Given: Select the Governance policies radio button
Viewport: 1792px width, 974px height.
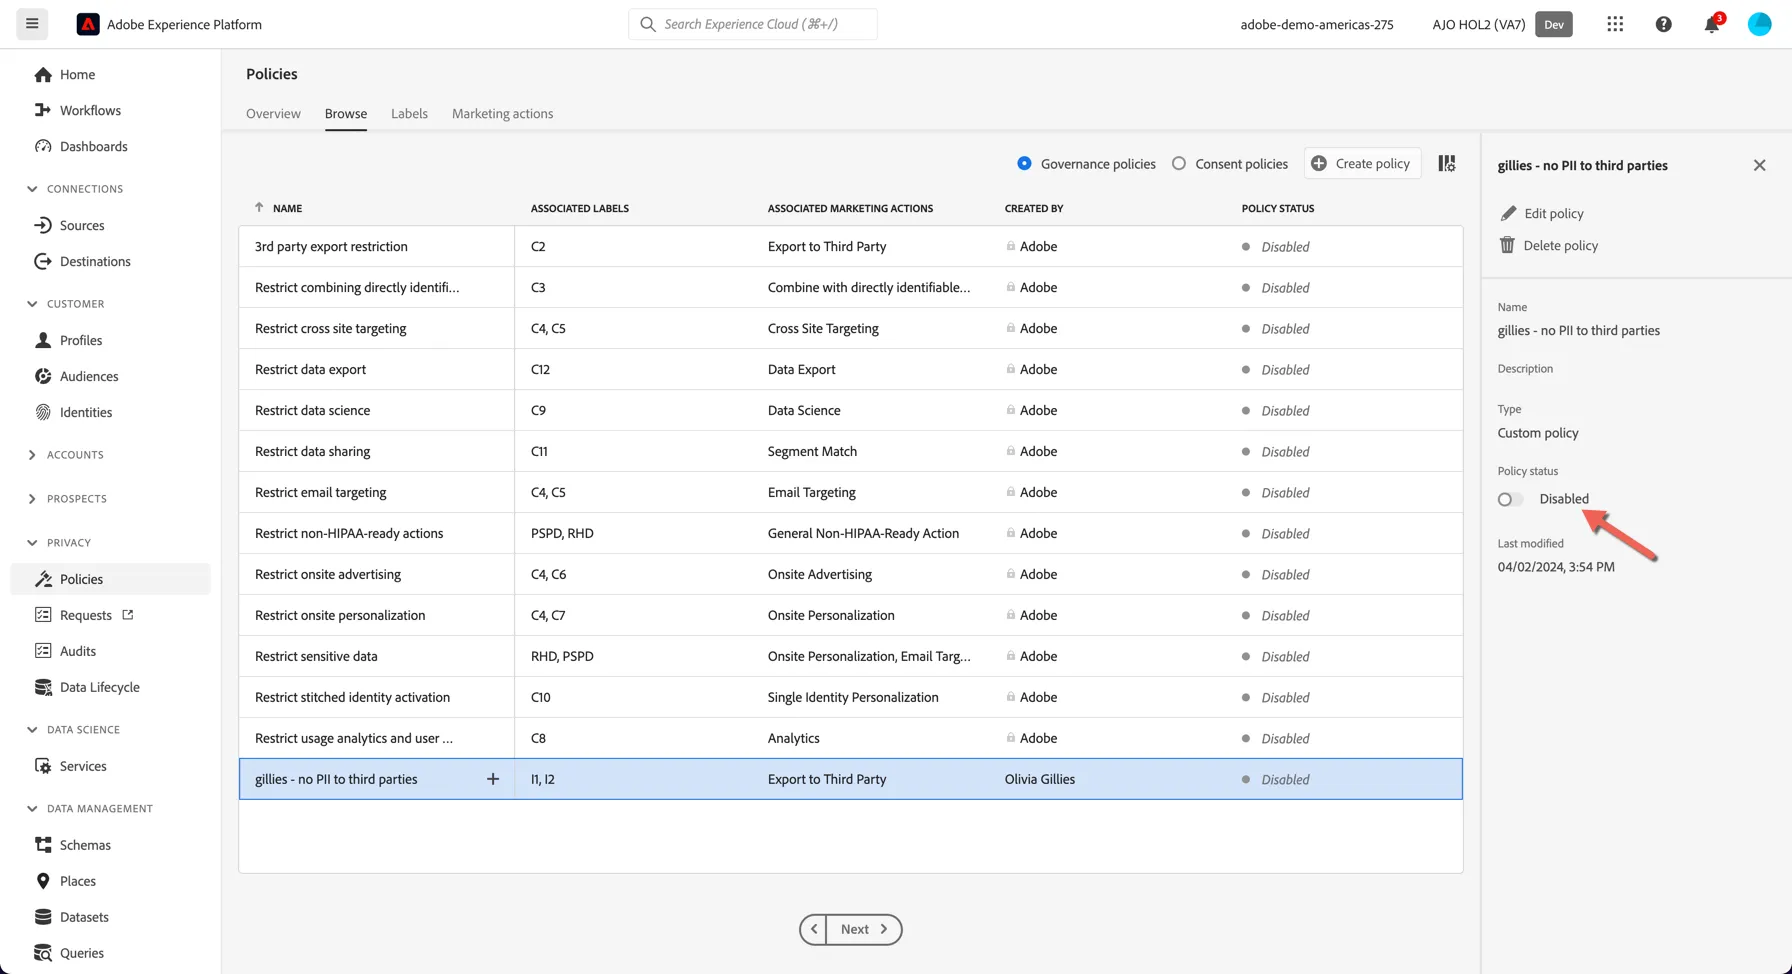Looking at the screenshot, I should tap(1024, 163).
